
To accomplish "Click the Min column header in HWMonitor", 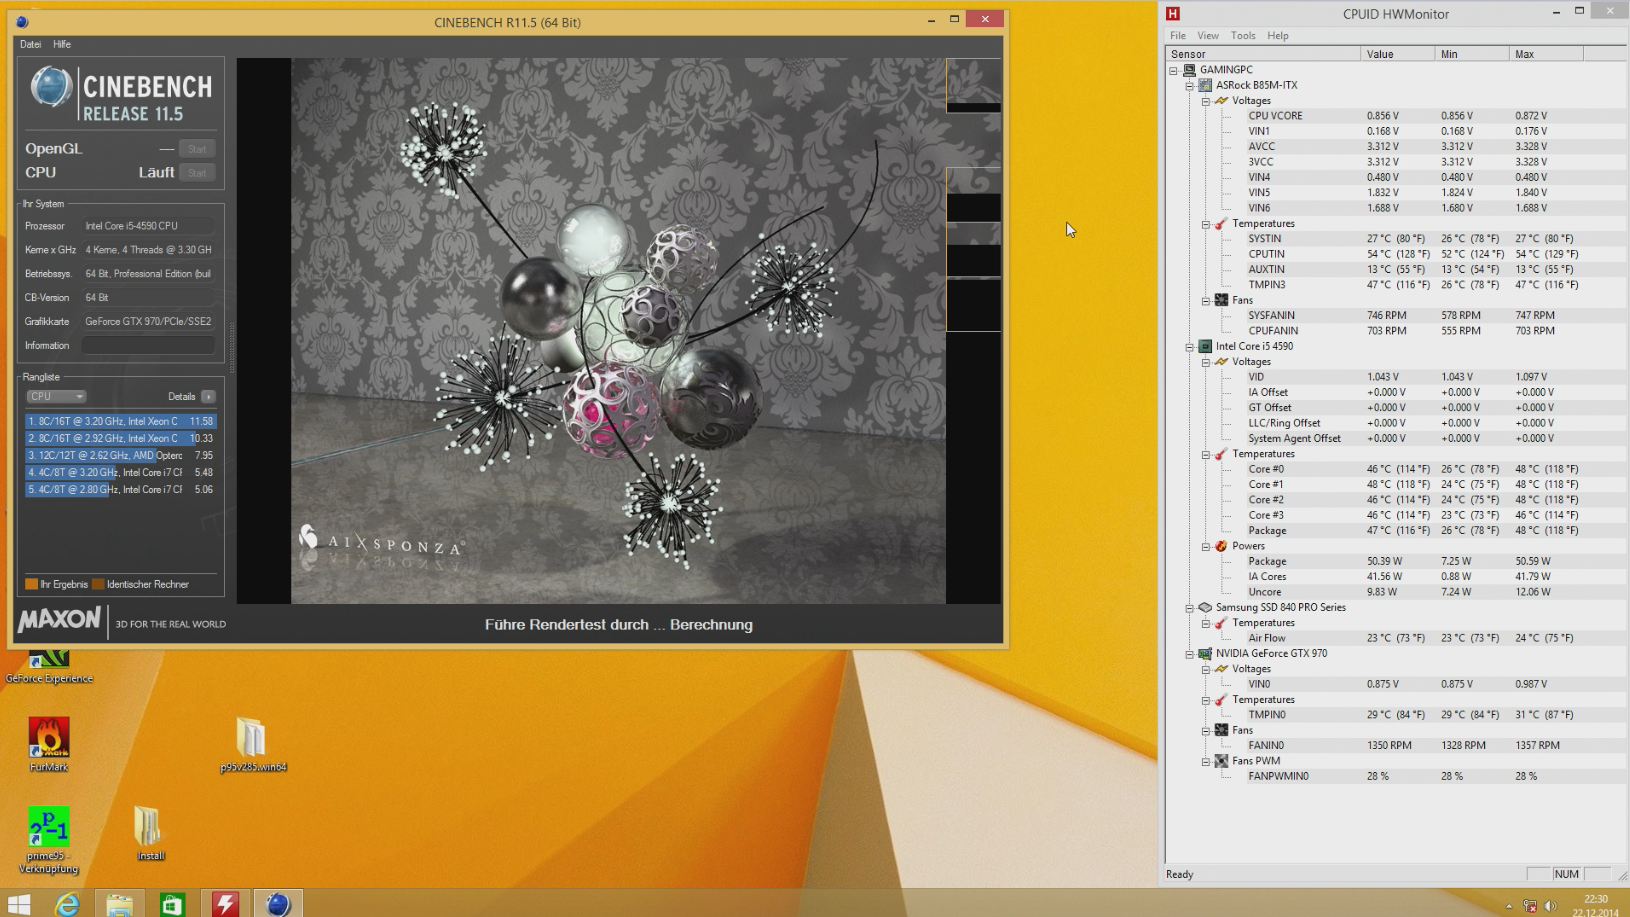I will tap(1472, 54).
